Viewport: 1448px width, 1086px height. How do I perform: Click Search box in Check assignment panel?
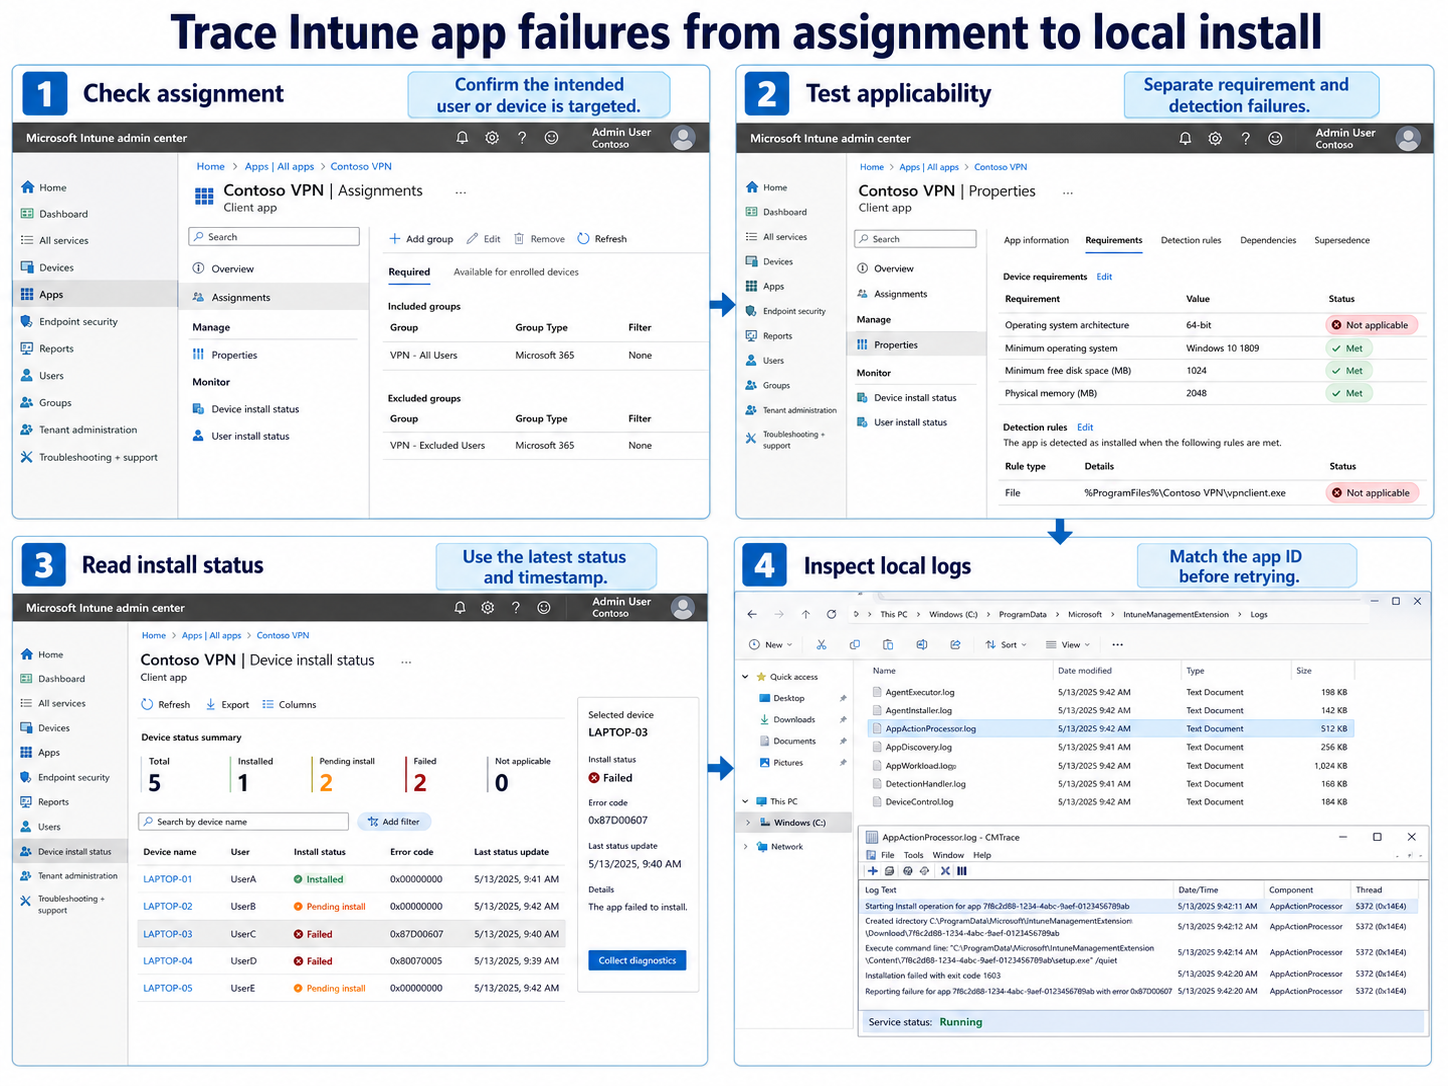(274, 237)
